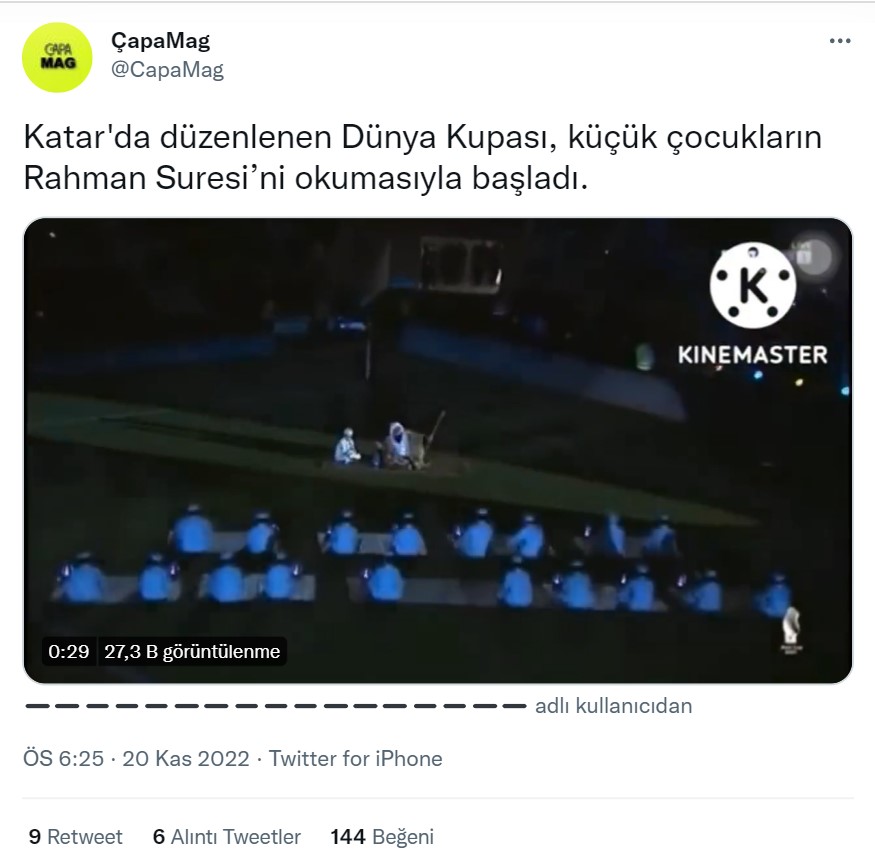Screen dimensions: 875x855
Task: Click the seated figures in video center
Action: [386, 446]
